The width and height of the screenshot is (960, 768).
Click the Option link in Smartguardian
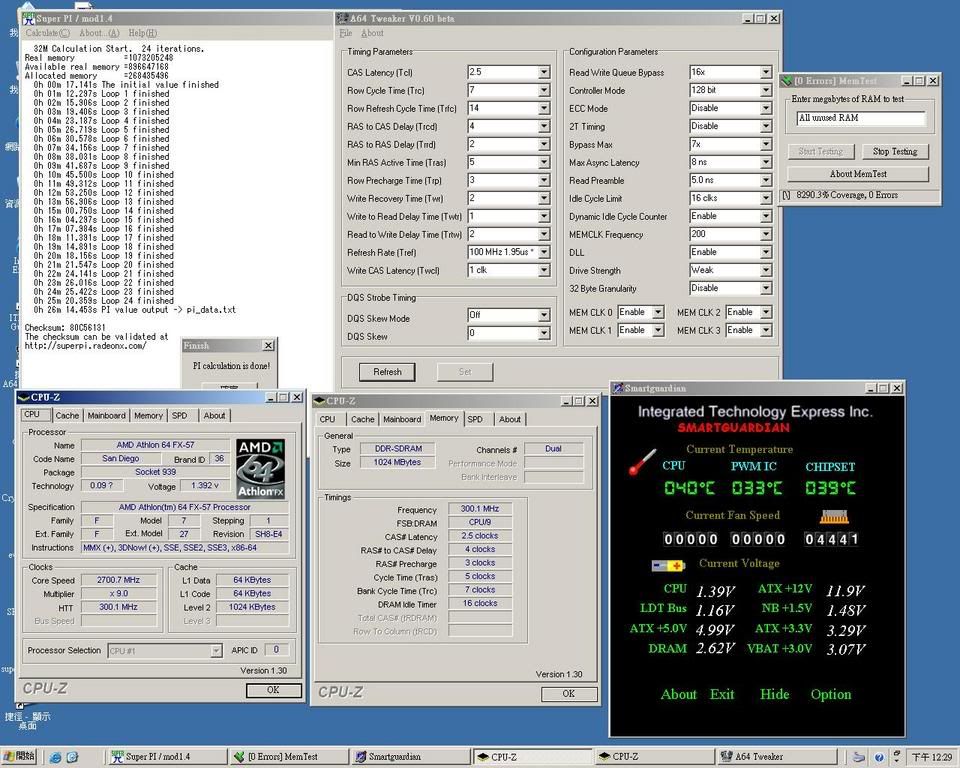click(x=831, y=695)
